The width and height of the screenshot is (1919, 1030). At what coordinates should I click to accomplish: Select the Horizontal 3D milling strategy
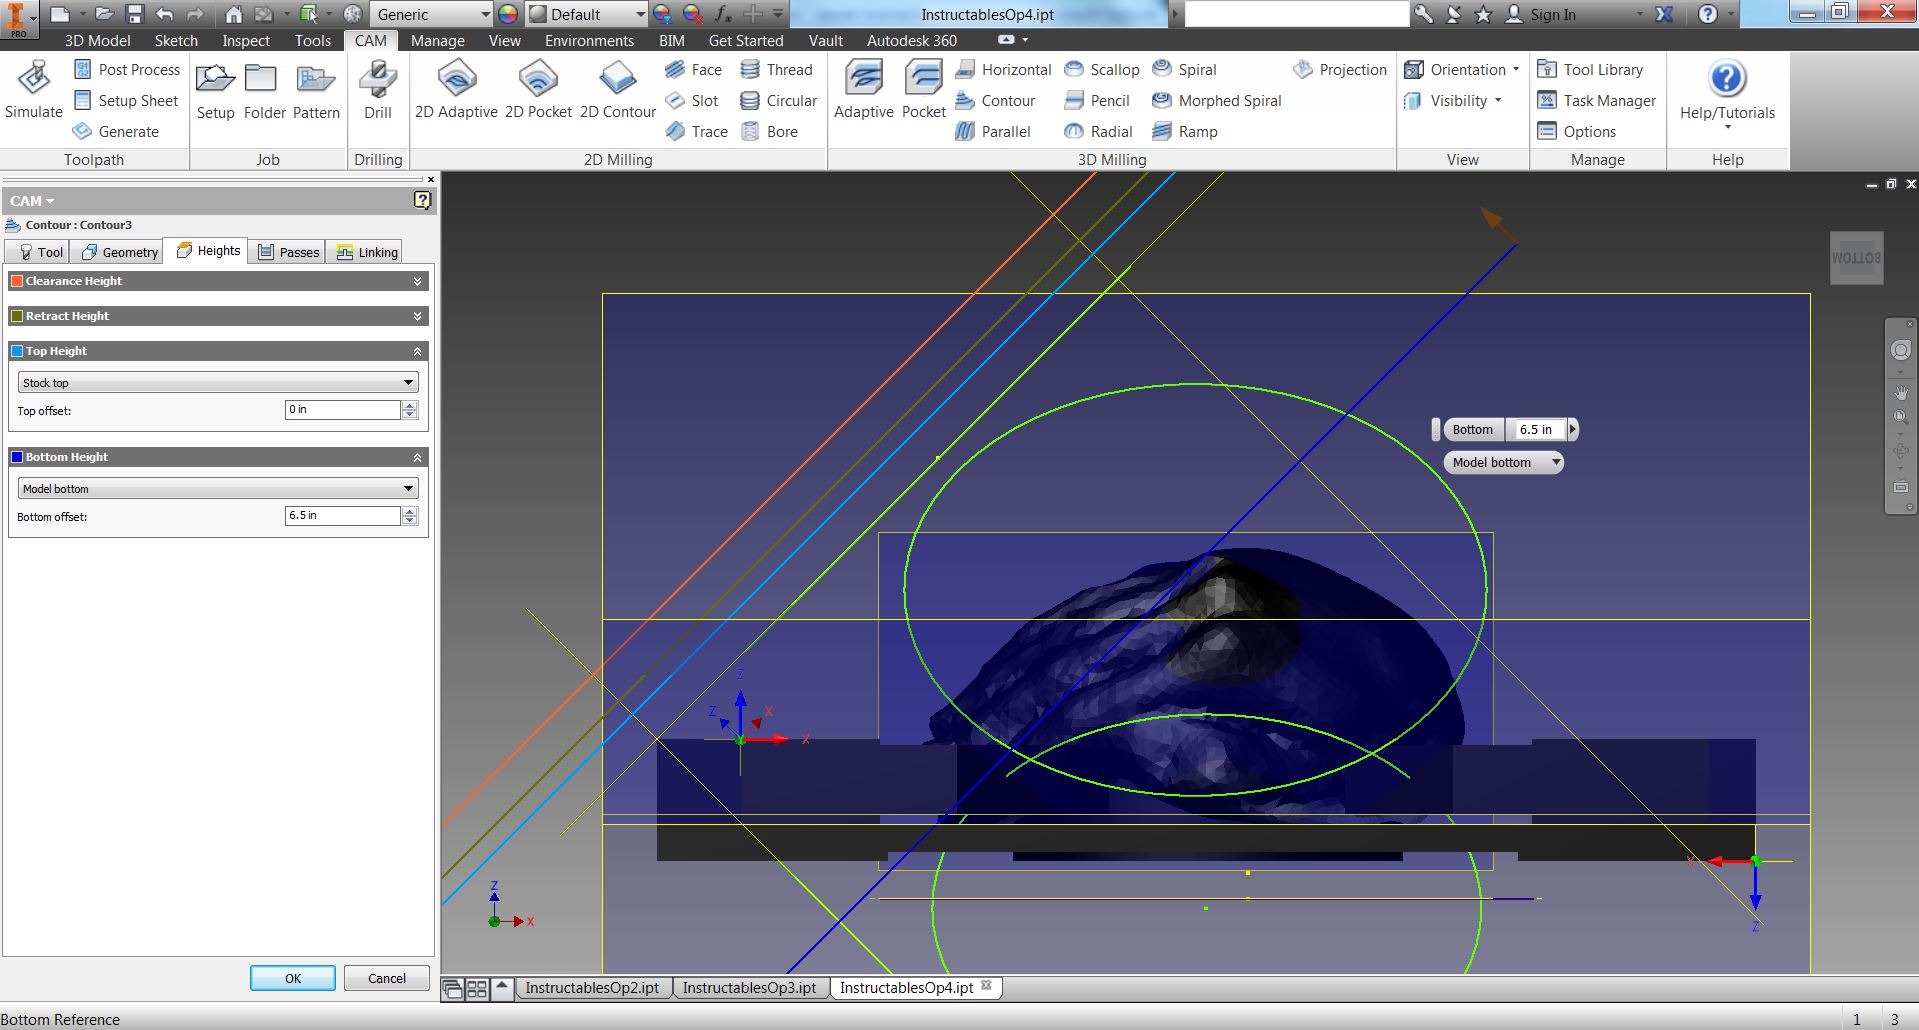[x=1003, y=70]
